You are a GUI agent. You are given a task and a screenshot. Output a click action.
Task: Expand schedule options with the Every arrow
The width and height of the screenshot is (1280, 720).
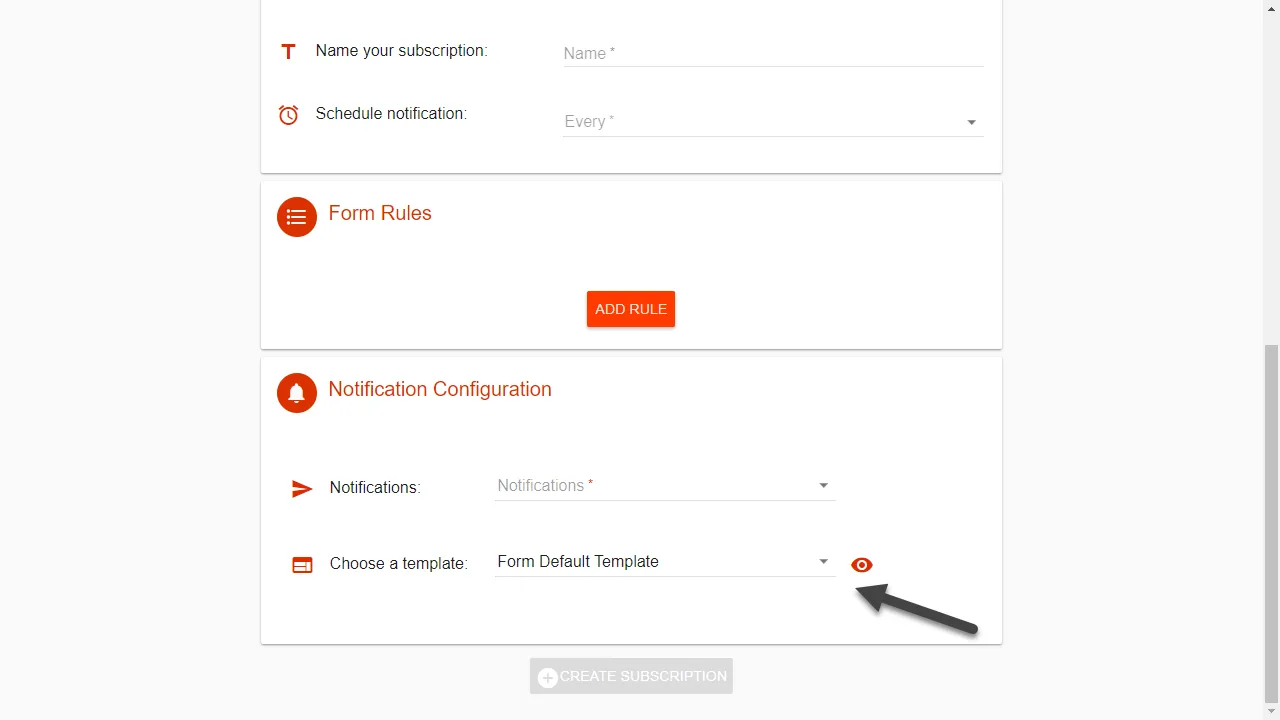[x=971, y=123]
